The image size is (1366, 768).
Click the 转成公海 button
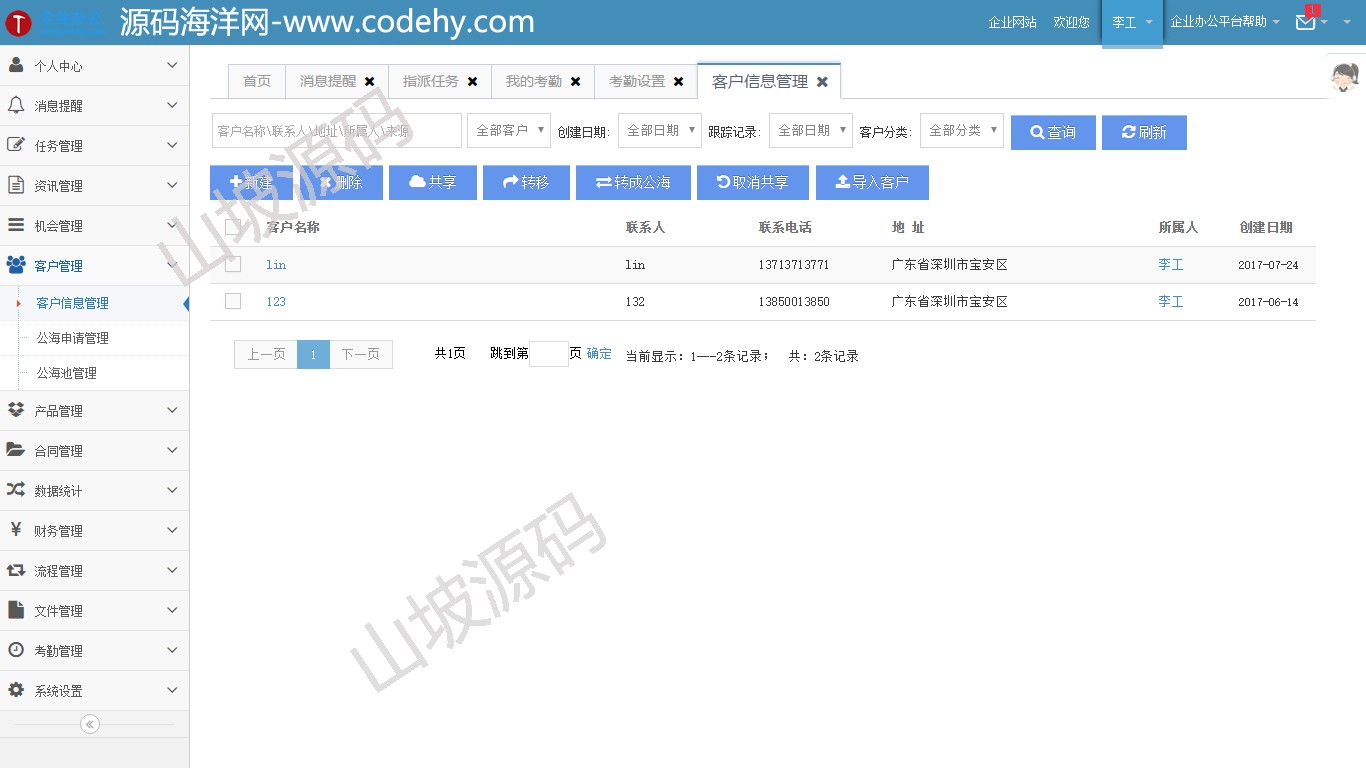tap(633, 183)
